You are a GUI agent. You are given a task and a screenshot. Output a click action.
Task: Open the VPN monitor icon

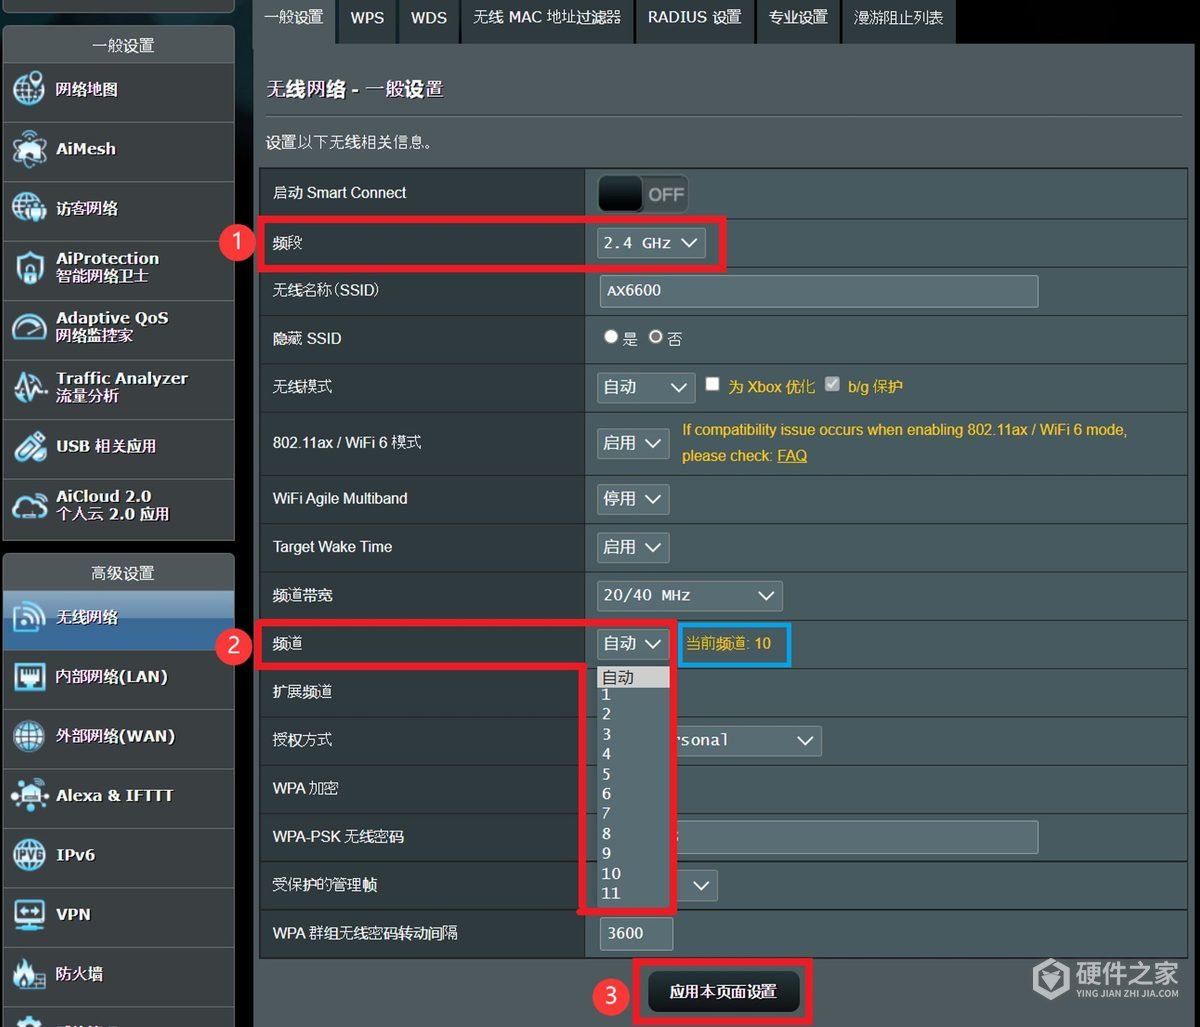tap(29, 914)
